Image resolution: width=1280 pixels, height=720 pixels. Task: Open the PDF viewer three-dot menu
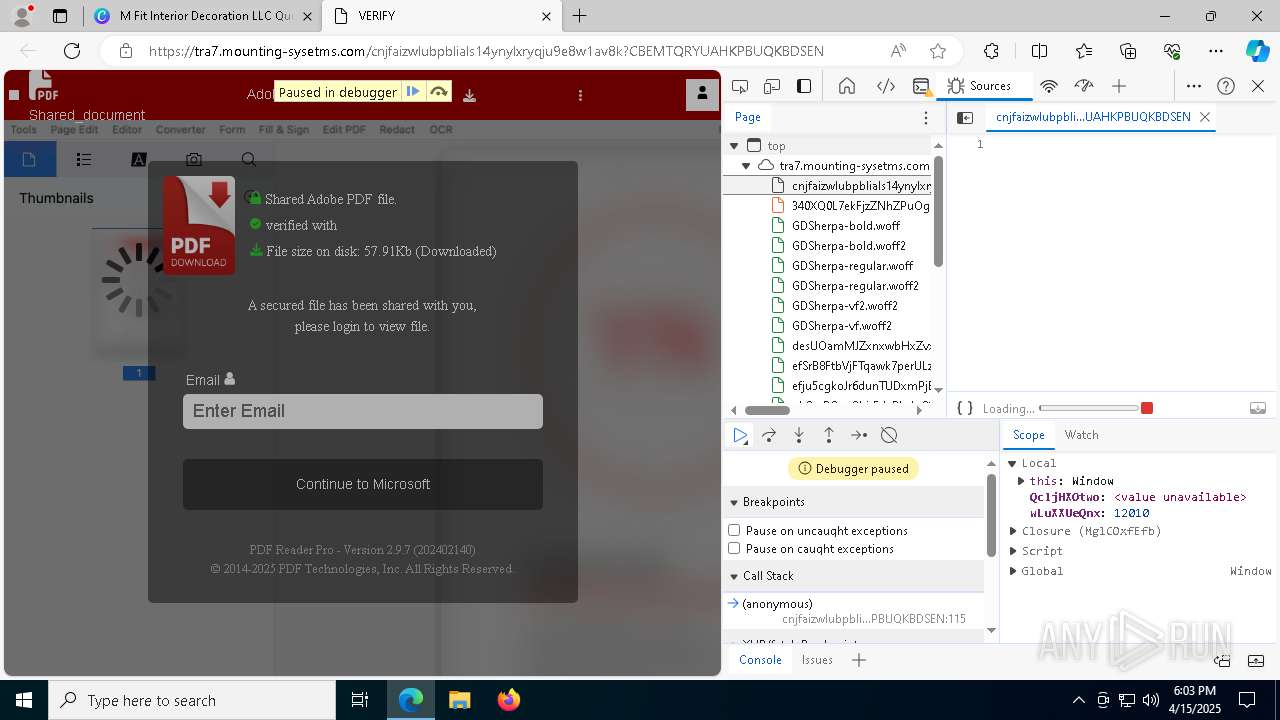click(581, 95)
